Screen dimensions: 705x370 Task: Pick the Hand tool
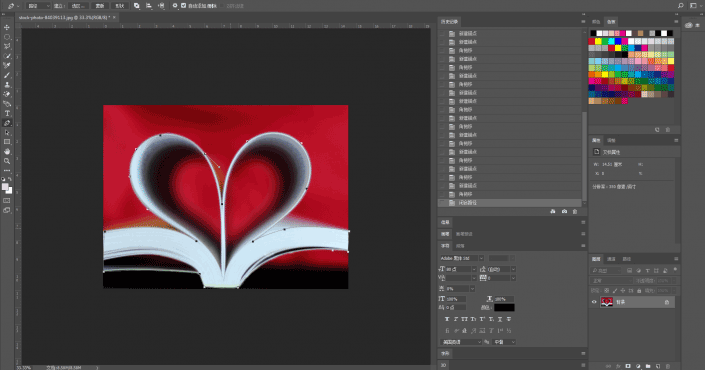[7, 152]
